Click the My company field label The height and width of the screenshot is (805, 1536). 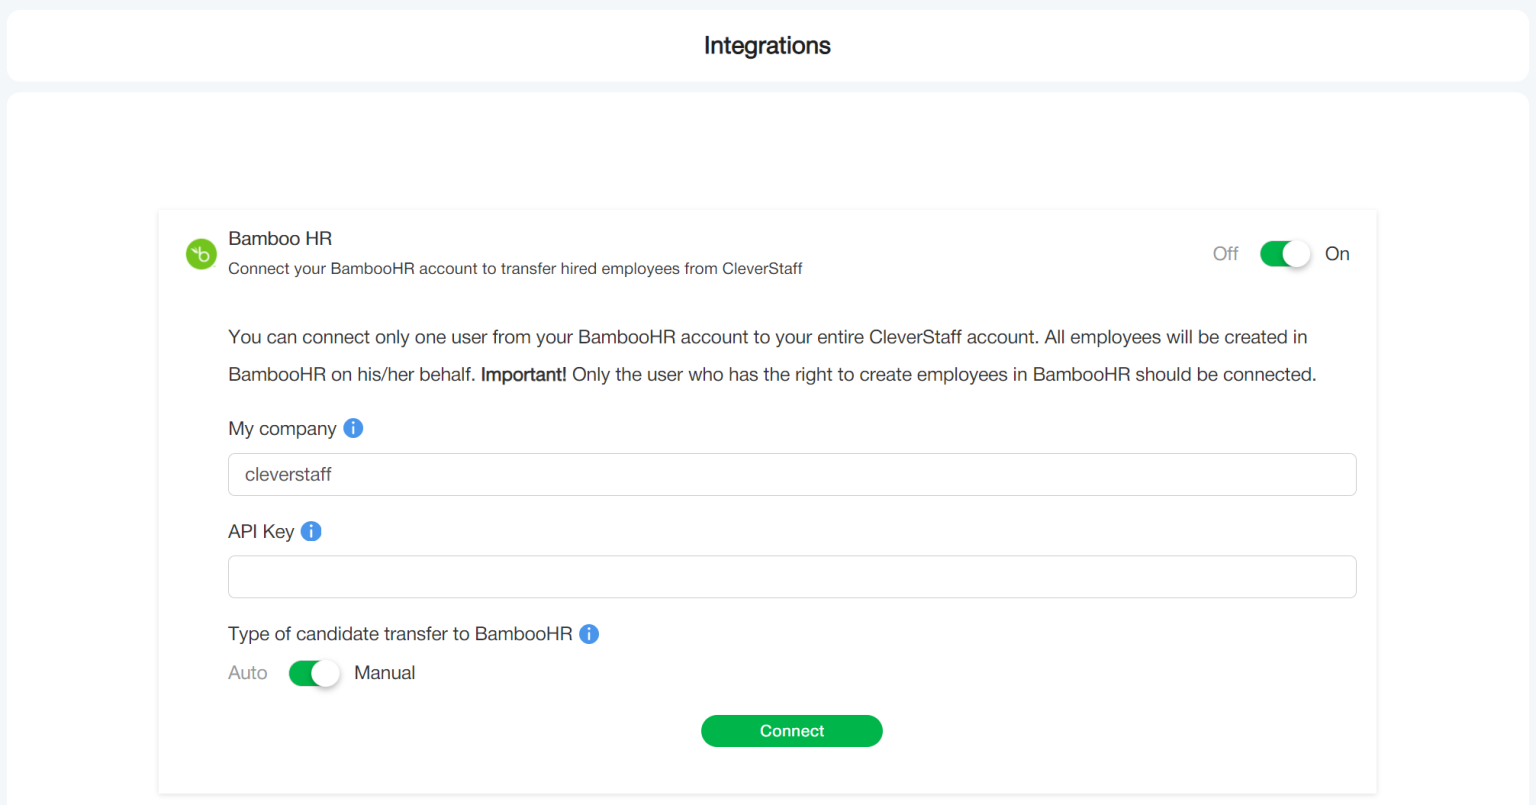[x=282, y=428]
